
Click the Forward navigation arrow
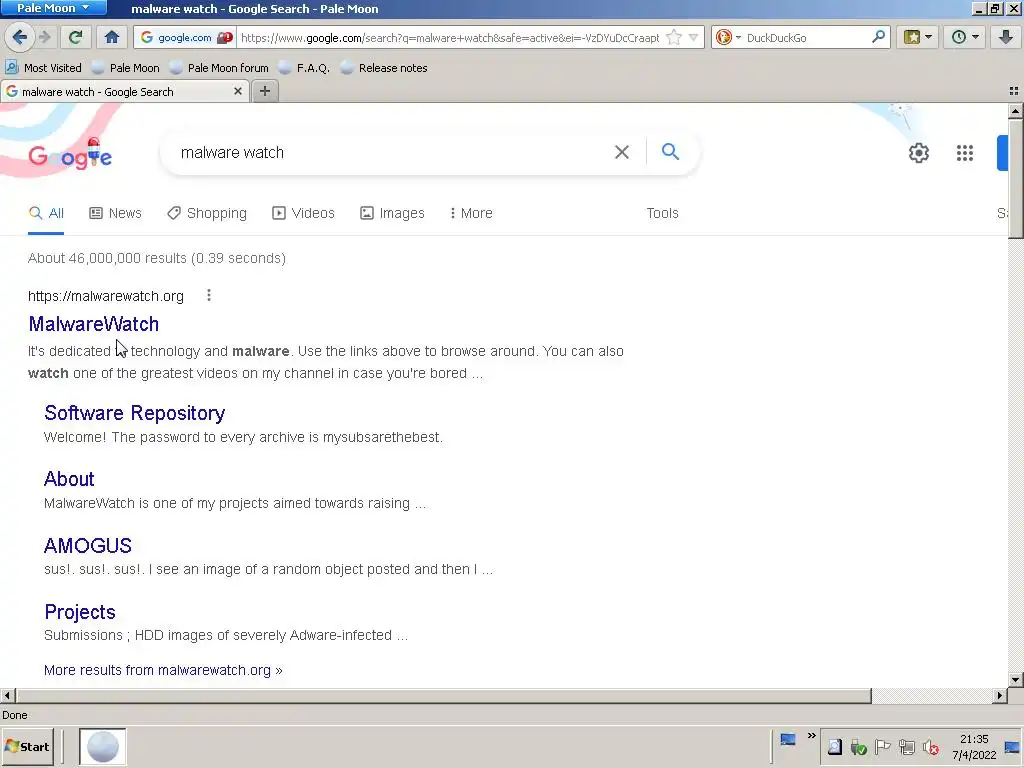pos(44,37)
